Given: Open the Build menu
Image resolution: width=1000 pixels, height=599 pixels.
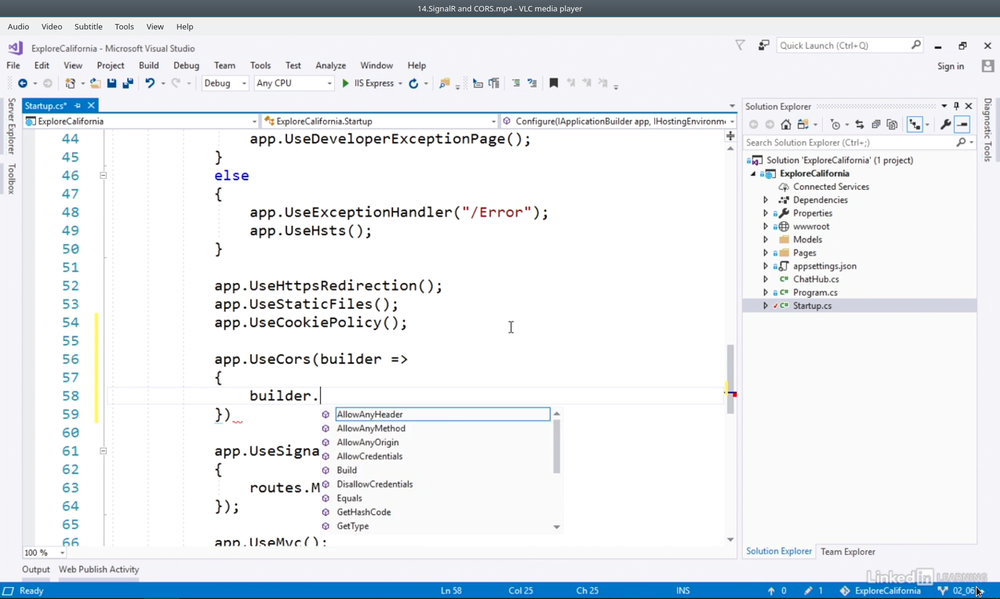Looking at the screenshot, I should coord(149,66).
